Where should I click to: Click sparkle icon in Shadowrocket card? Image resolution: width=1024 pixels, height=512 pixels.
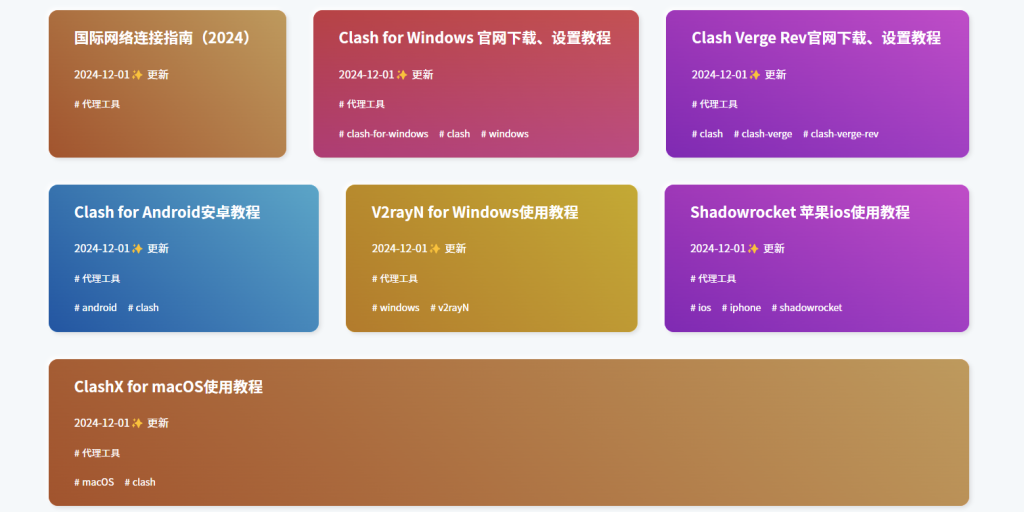[753, 249]
